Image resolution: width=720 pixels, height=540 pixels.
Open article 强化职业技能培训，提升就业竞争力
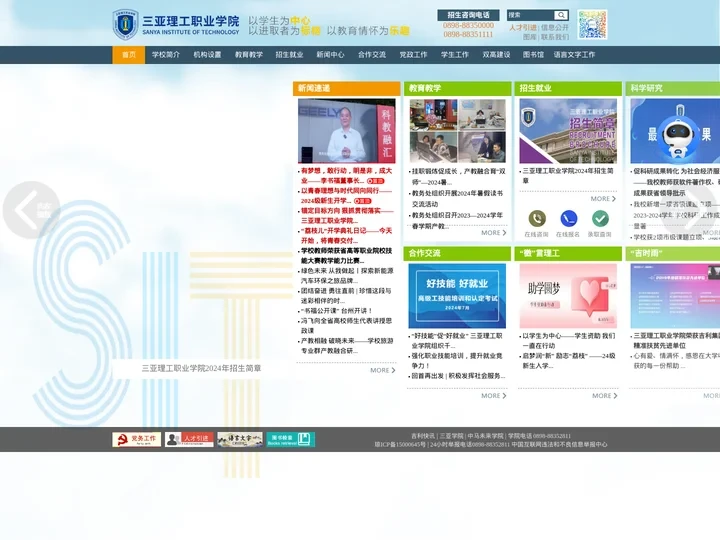click(457, 360)
